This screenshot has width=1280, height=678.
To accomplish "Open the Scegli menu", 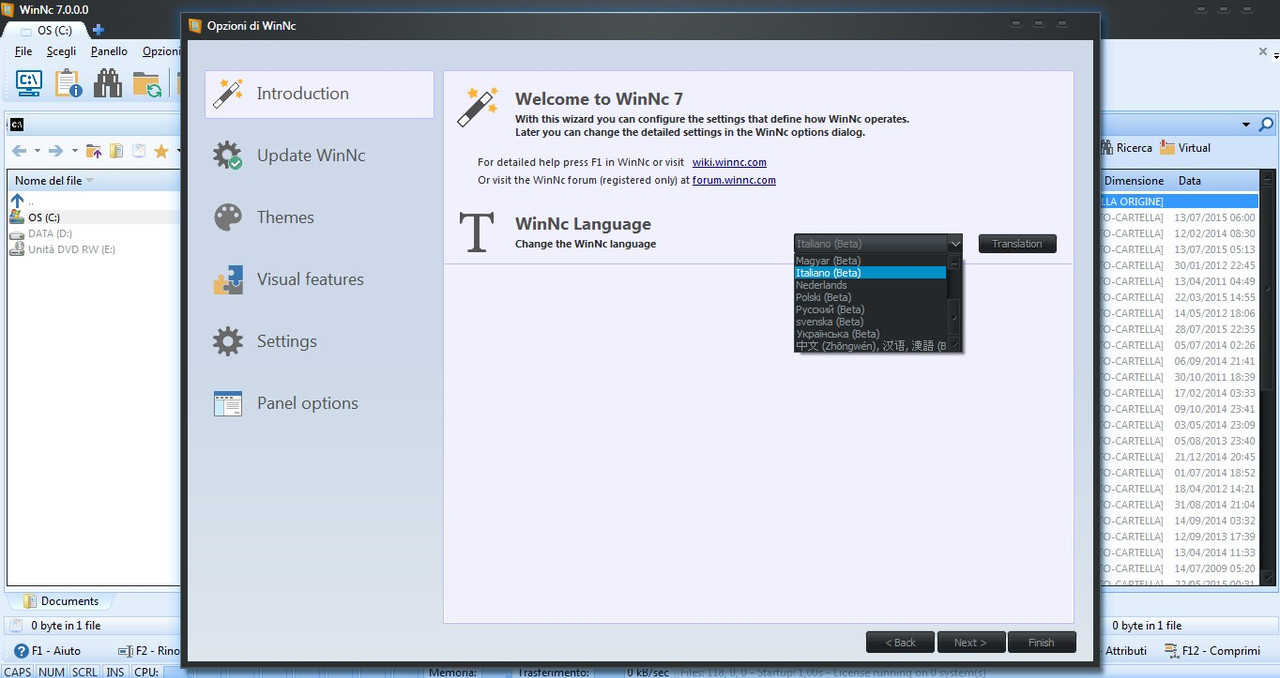I will [x=61, y=51].
